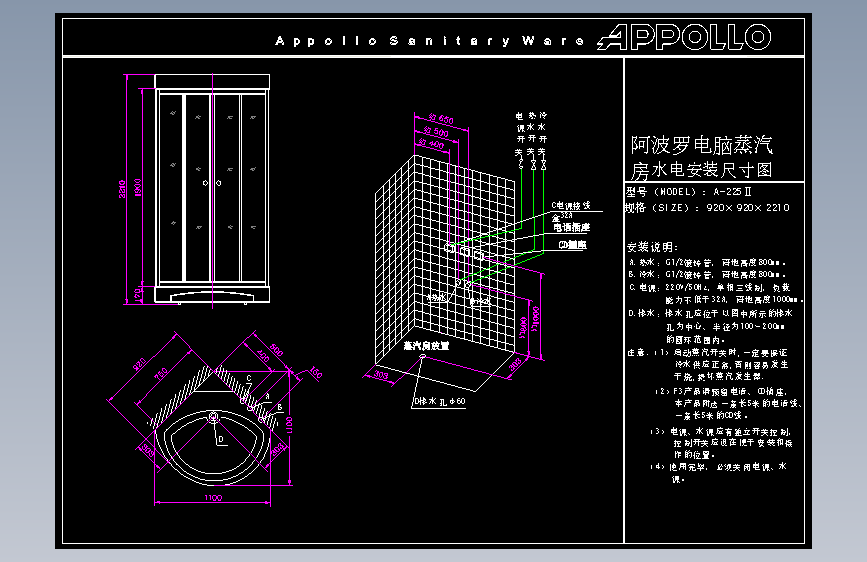Click the right 303 dimension under isometric view
This screenshot has height=562, width=867.
(x=515, y=365)
